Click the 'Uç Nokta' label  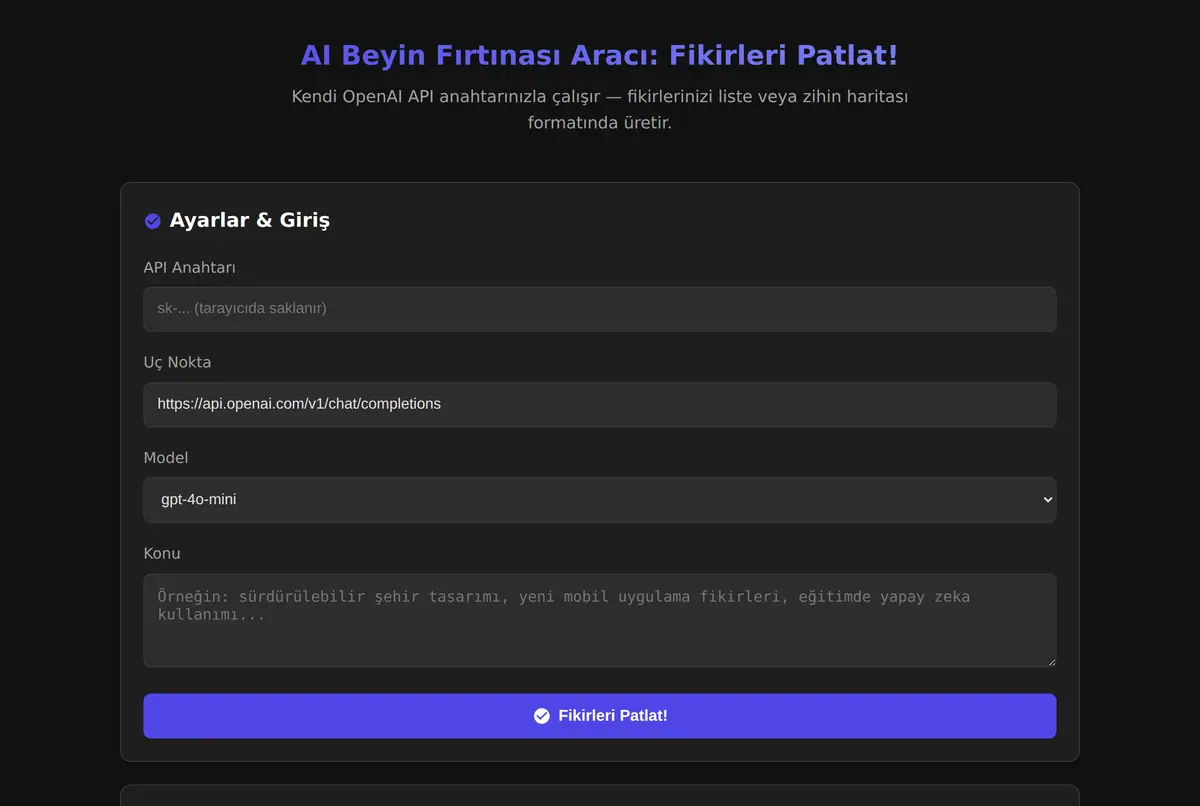[x=178, y=362]
